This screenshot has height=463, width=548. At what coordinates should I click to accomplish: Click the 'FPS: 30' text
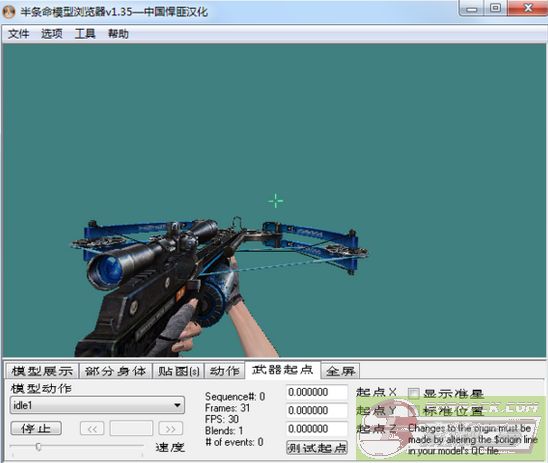[x=222, y=419]
